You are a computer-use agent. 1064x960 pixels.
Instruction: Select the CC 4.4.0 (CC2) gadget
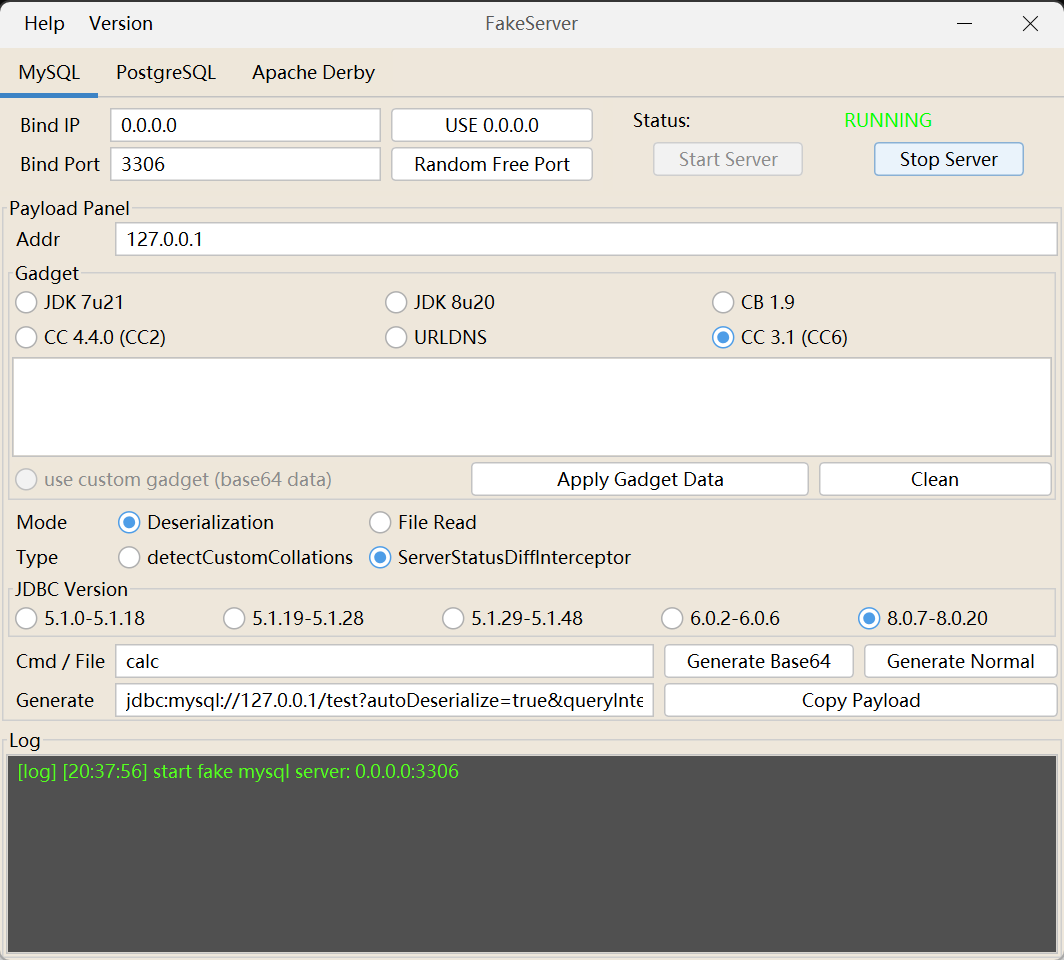pos(90,338)
